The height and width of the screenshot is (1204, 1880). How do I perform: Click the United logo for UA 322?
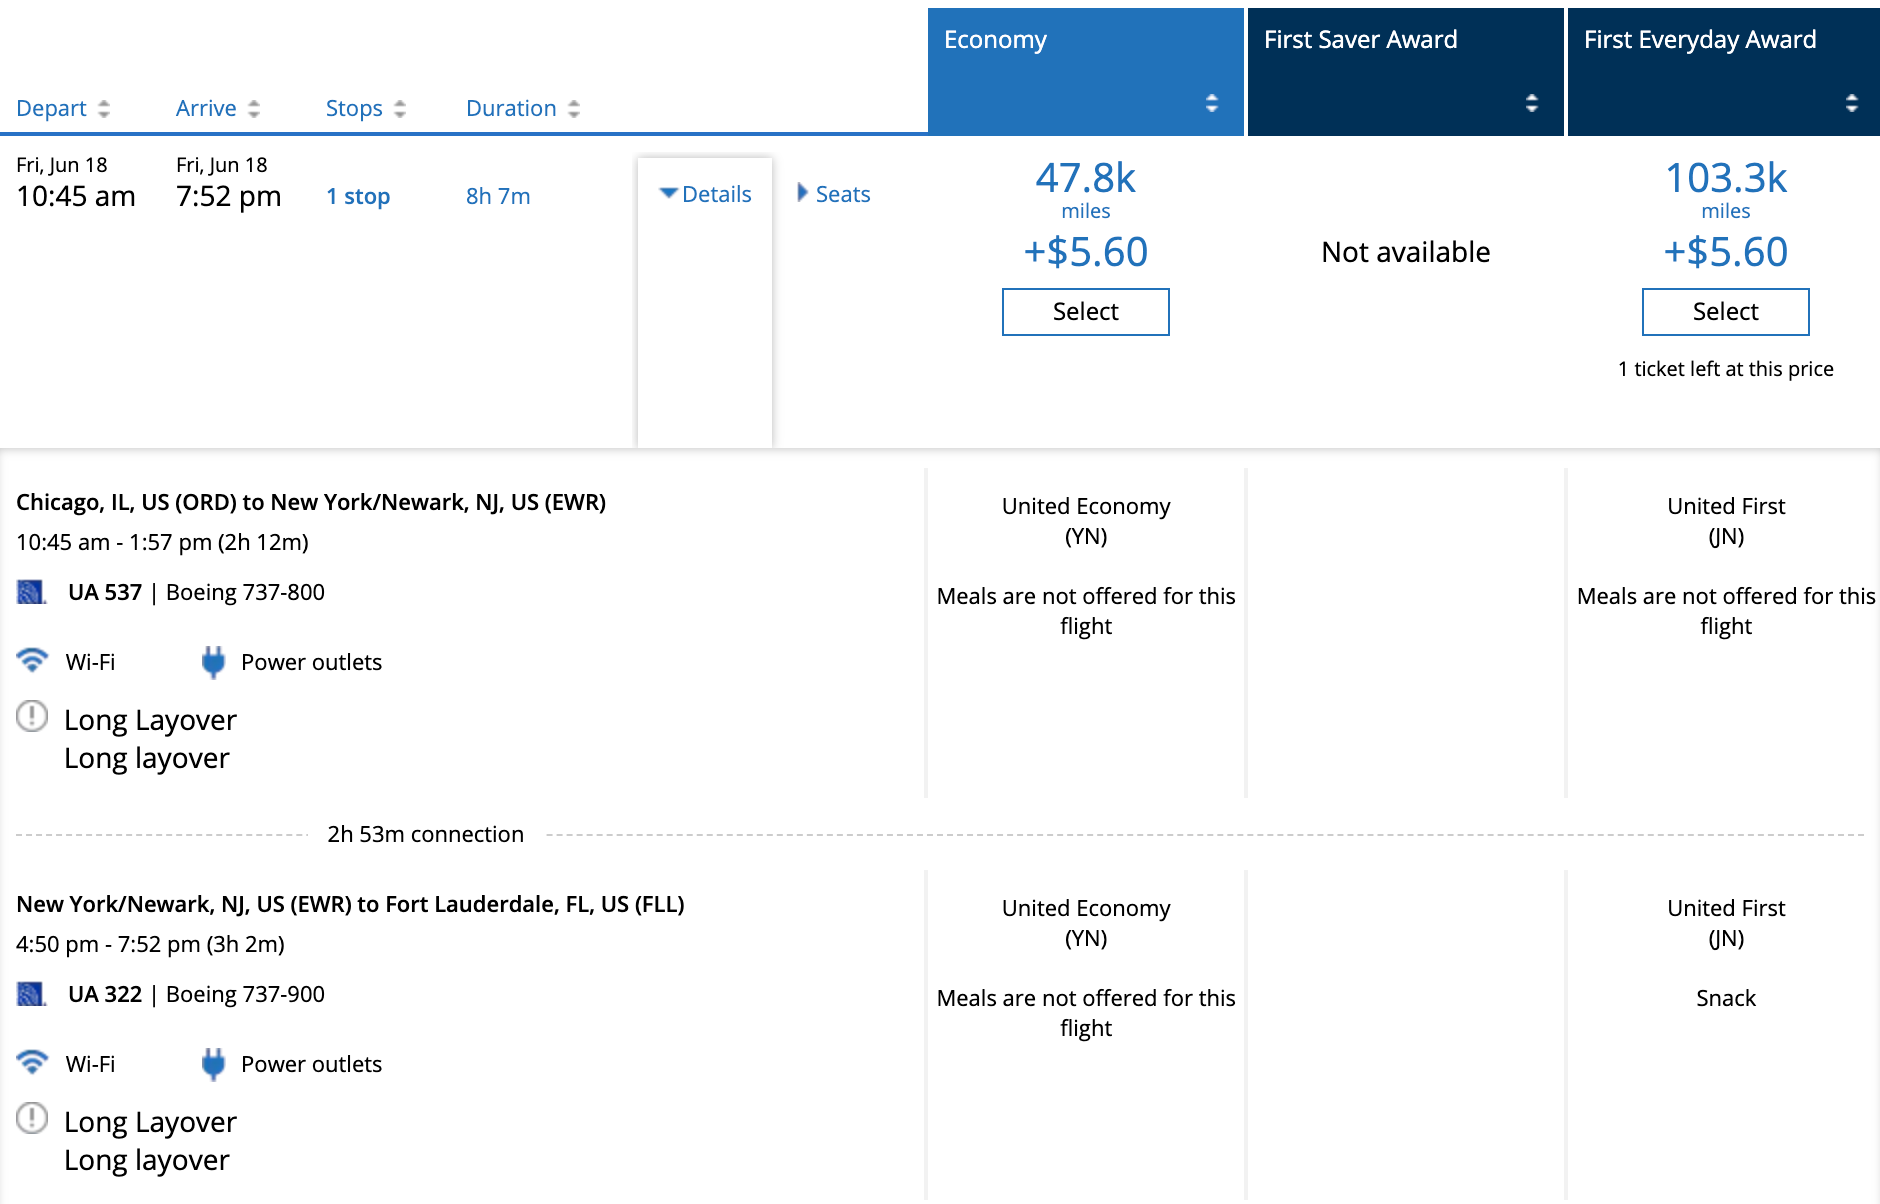pyautogui.click(x=32, y=994)
